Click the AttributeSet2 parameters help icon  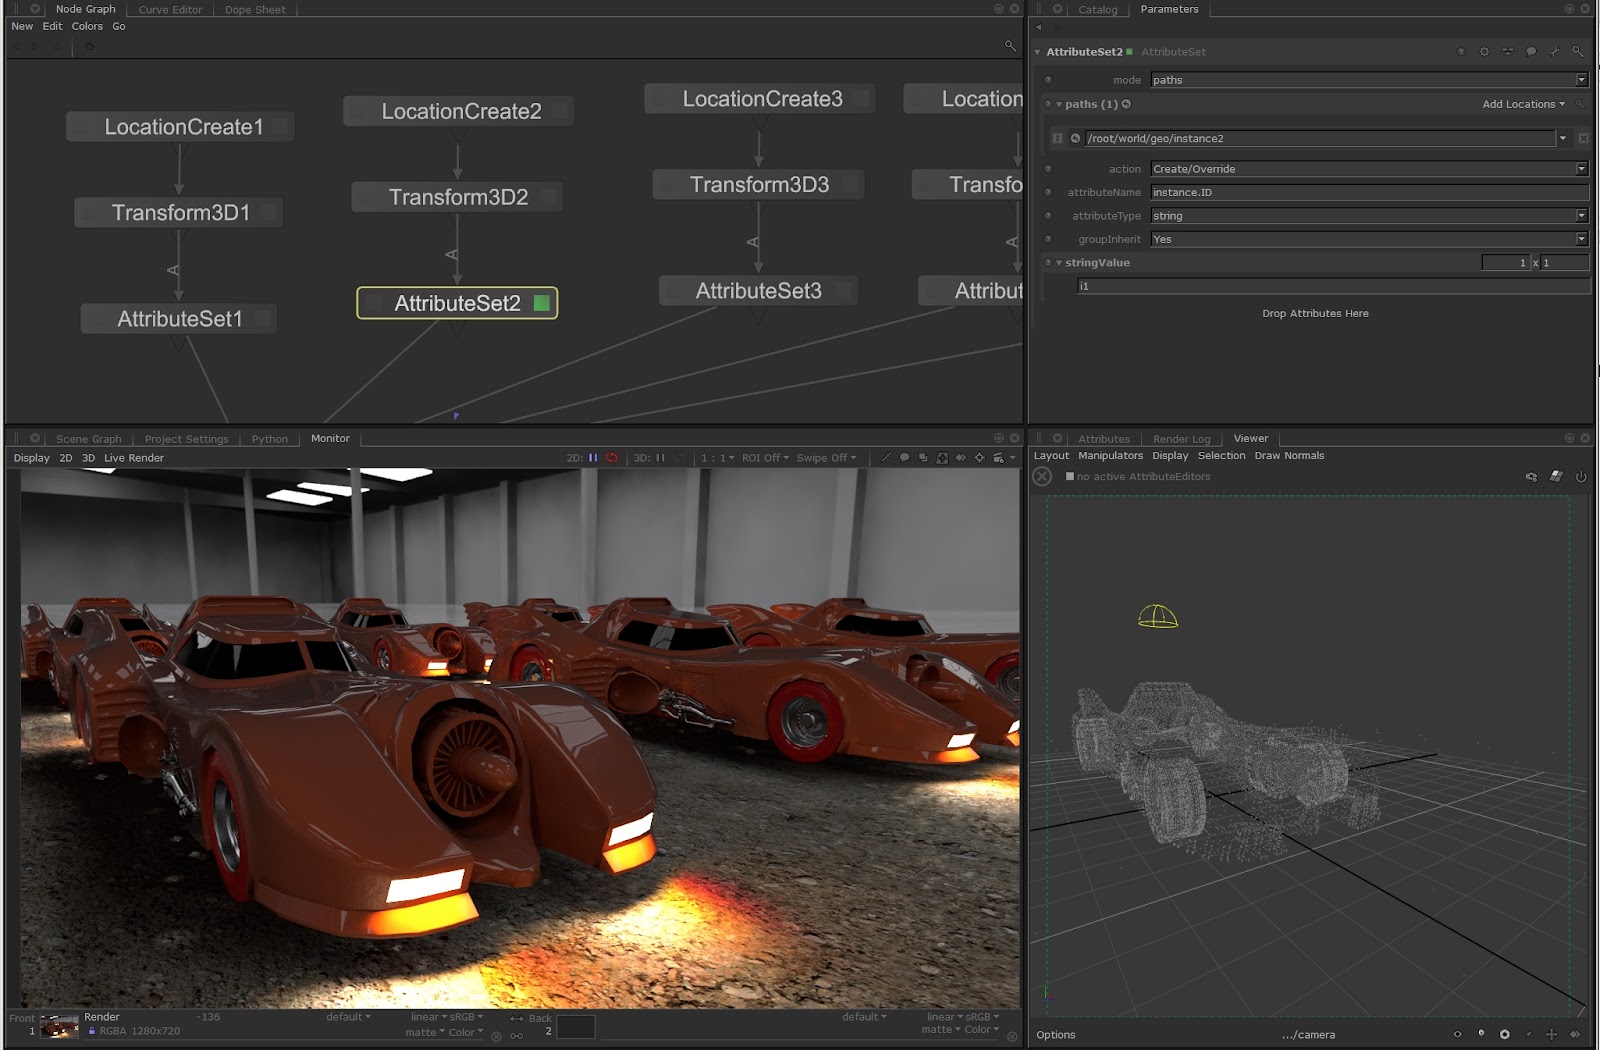coord(1461,52)
